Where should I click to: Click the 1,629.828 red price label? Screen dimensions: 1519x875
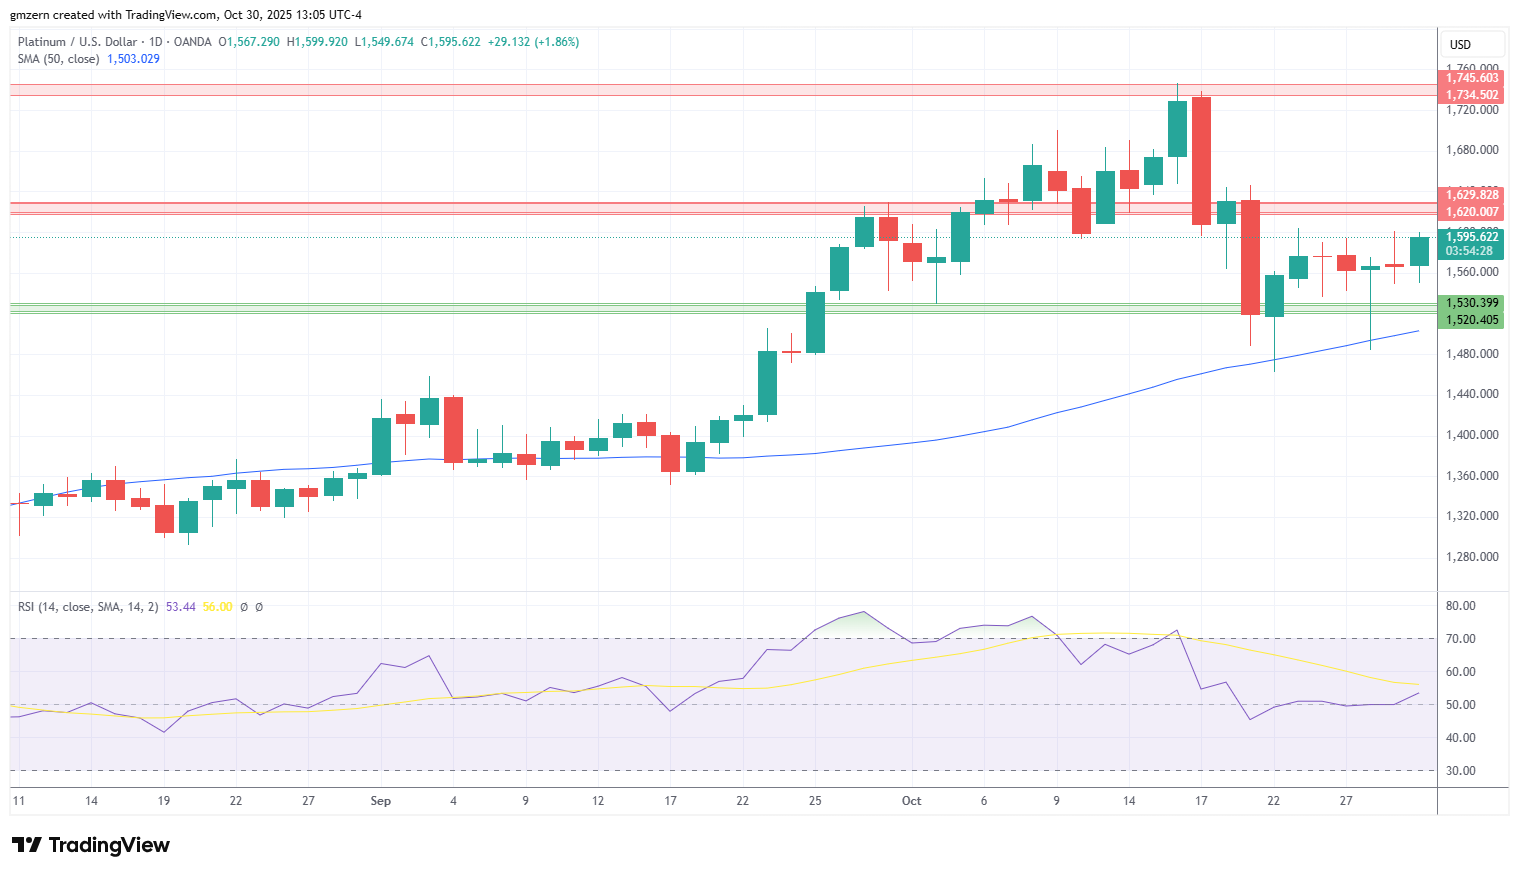pos(1472,195)
